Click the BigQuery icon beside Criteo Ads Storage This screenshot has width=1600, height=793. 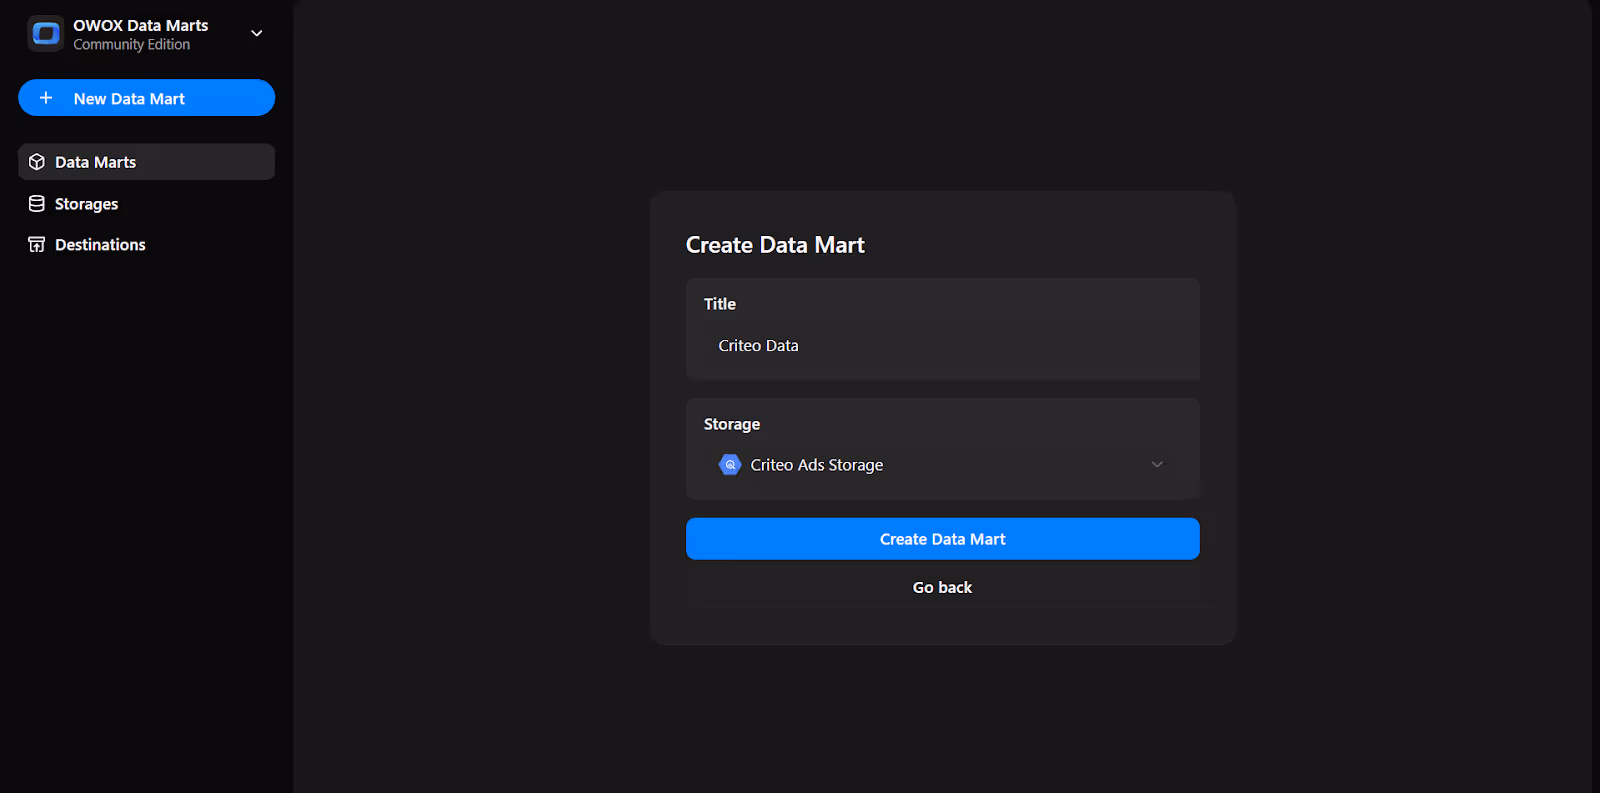(730, 465)
